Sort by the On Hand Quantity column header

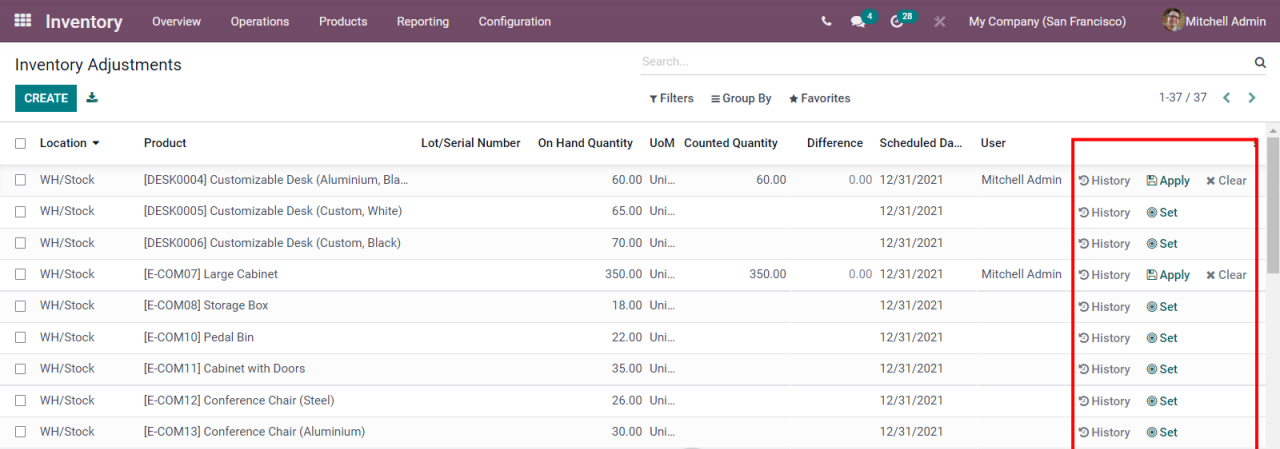click(x=585, y=143)
